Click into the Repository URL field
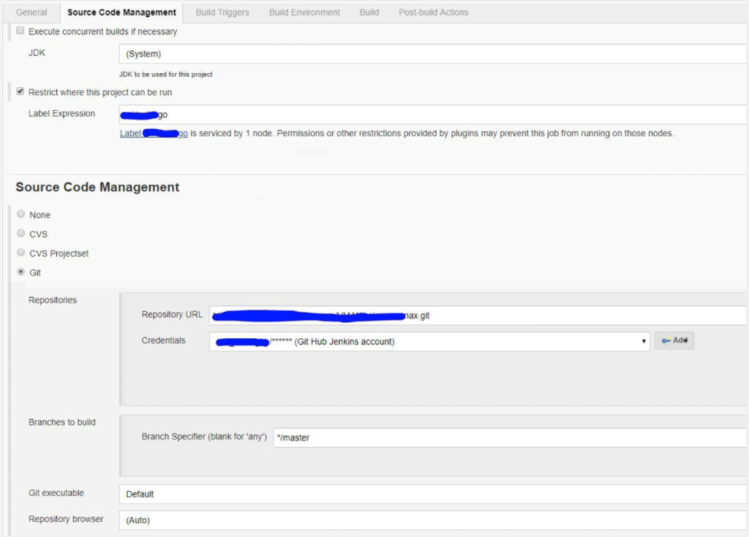 click(x=478, y=315)
